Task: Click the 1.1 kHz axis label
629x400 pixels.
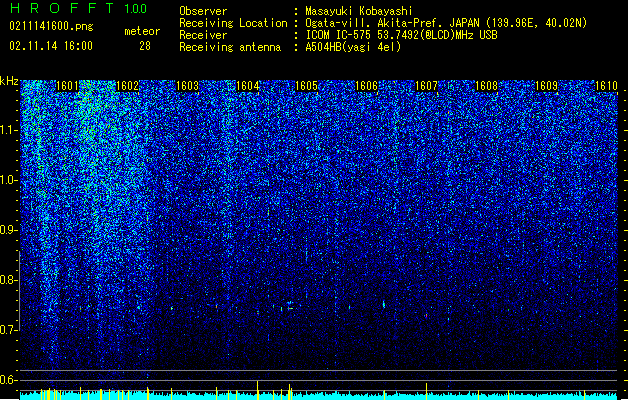Action: point(8,130)
